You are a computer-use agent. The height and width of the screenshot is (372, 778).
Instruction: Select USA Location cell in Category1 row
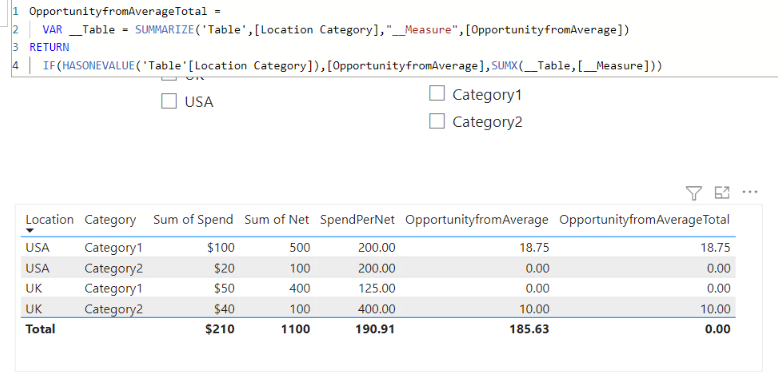[x=37, y=248]
